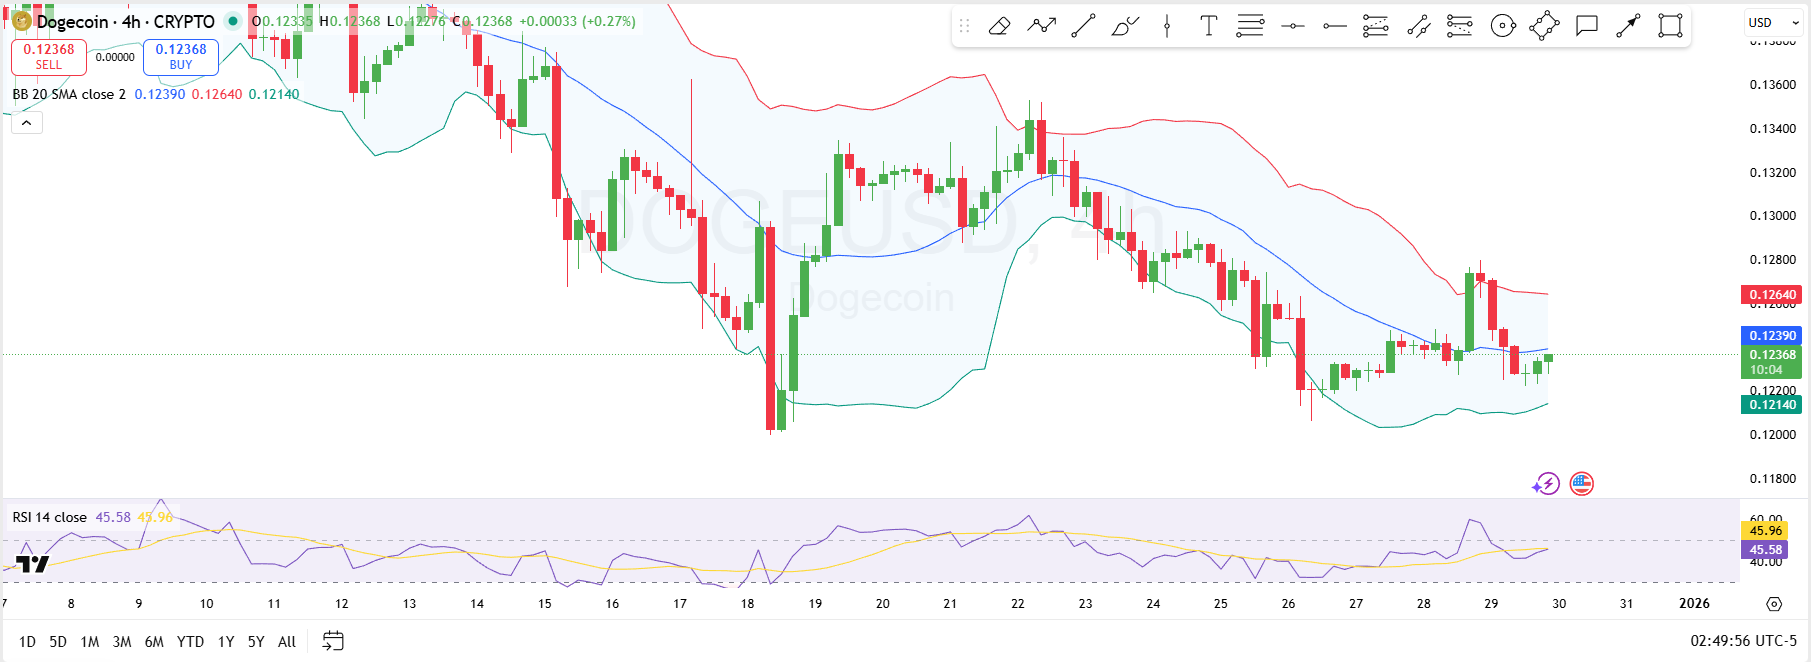
Task: Add a Comment callout annotation
Action: pos(1586,26)
